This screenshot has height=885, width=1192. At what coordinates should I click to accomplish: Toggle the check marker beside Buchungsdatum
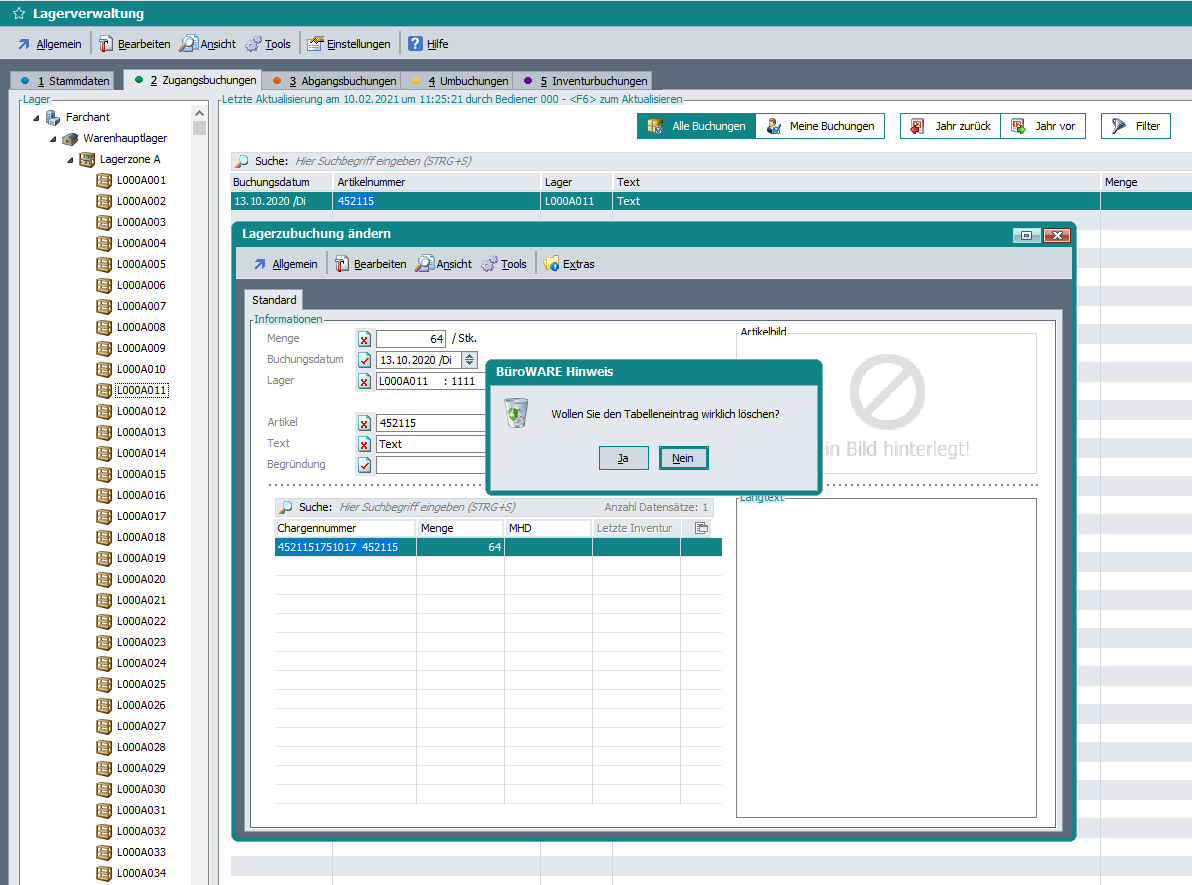tap(364, 360)
